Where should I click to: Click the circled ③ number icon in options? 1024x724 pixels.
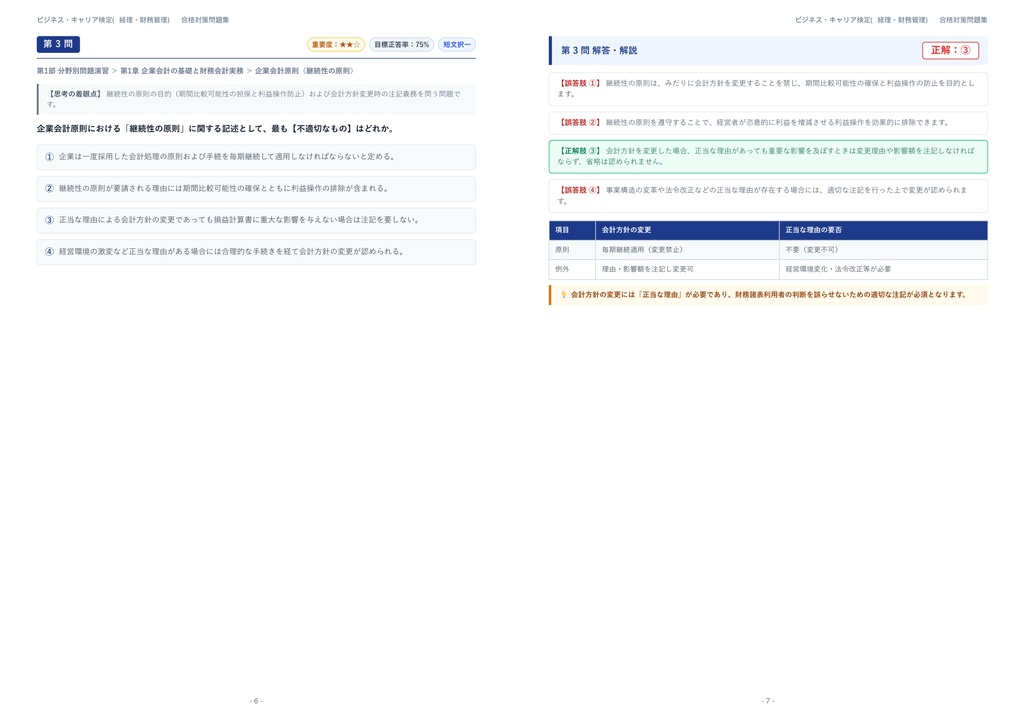(x=49, y=220)
